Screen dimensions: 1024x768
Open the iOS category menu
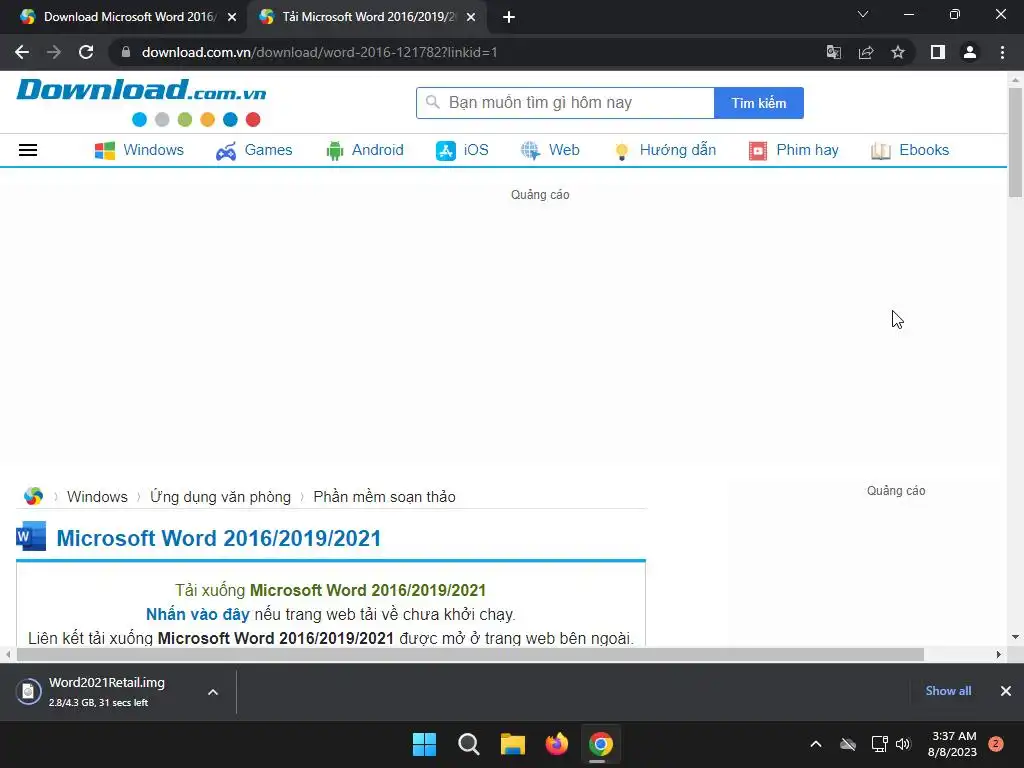tap(462, 150)
